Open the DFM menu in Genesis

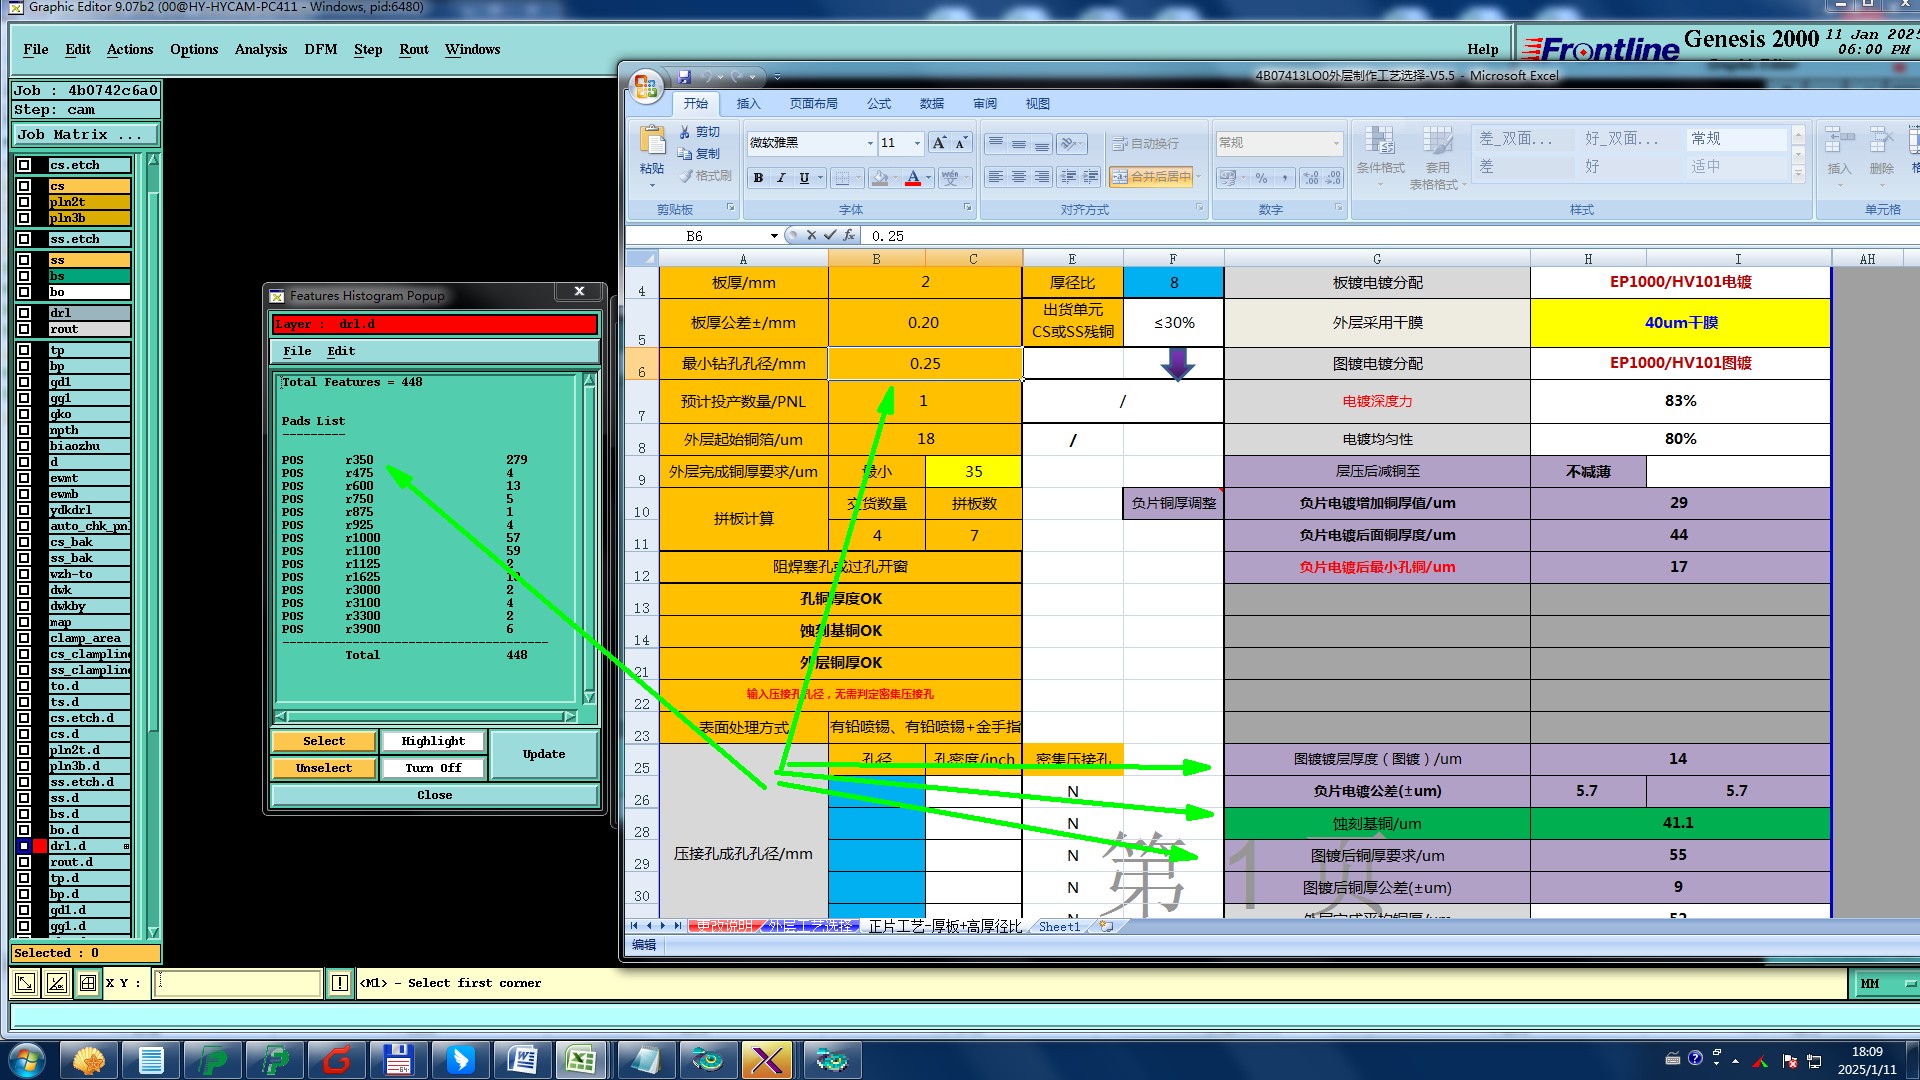click(321, 49)
